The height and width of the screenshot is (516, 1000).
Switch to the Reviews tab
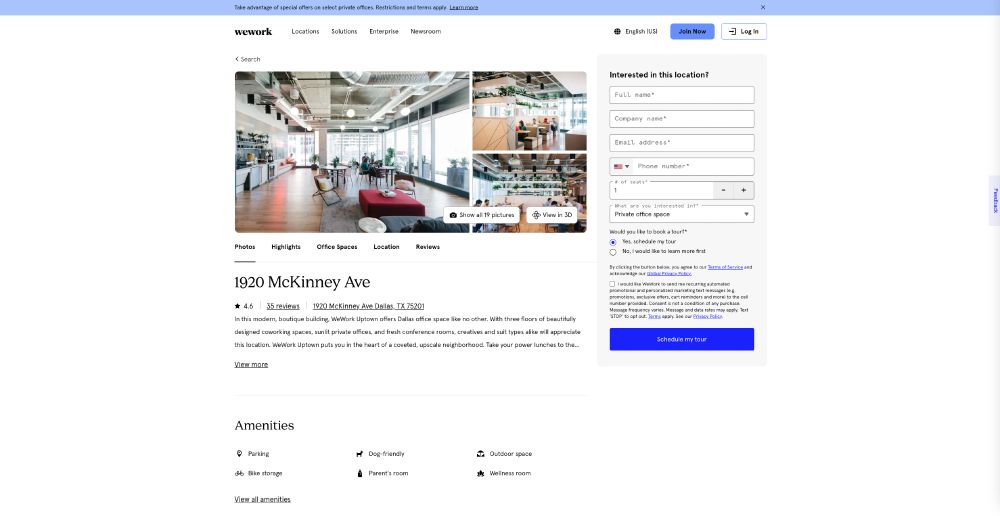[x=428, y=247]
